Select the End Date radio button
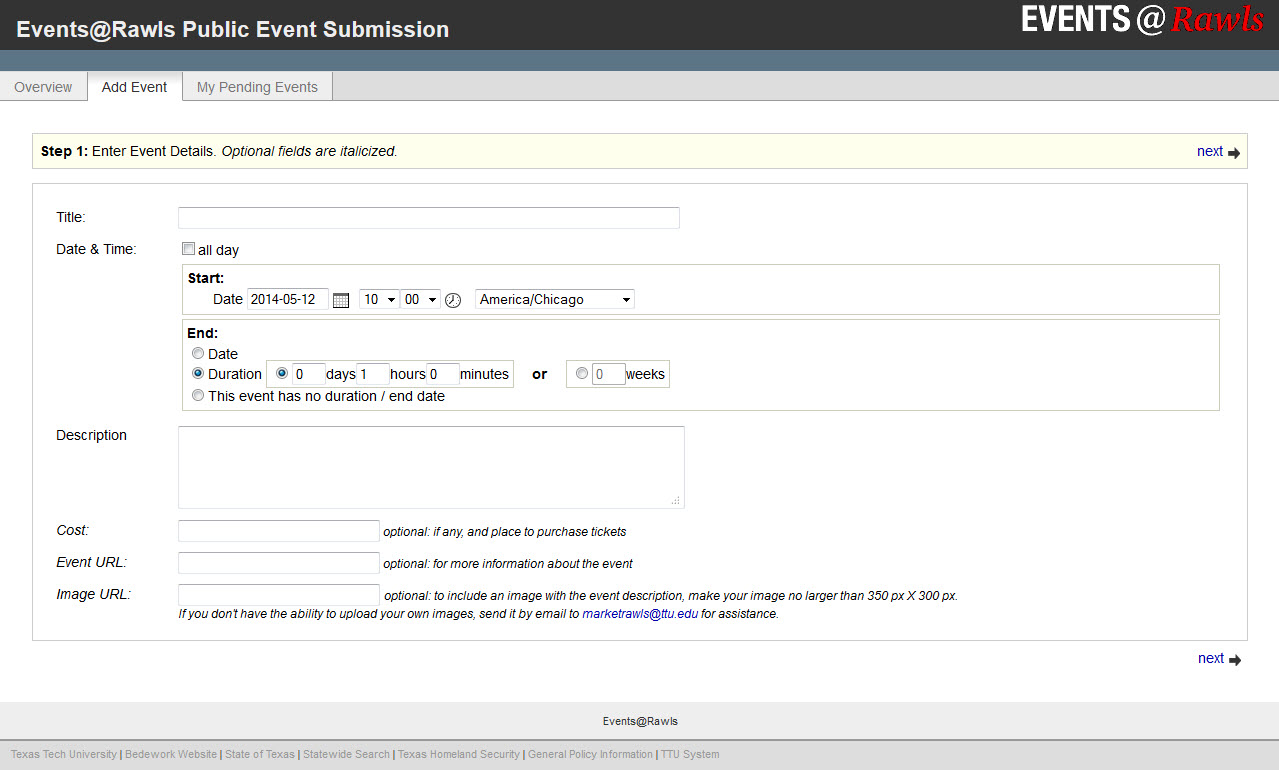 tap(198, 354)
